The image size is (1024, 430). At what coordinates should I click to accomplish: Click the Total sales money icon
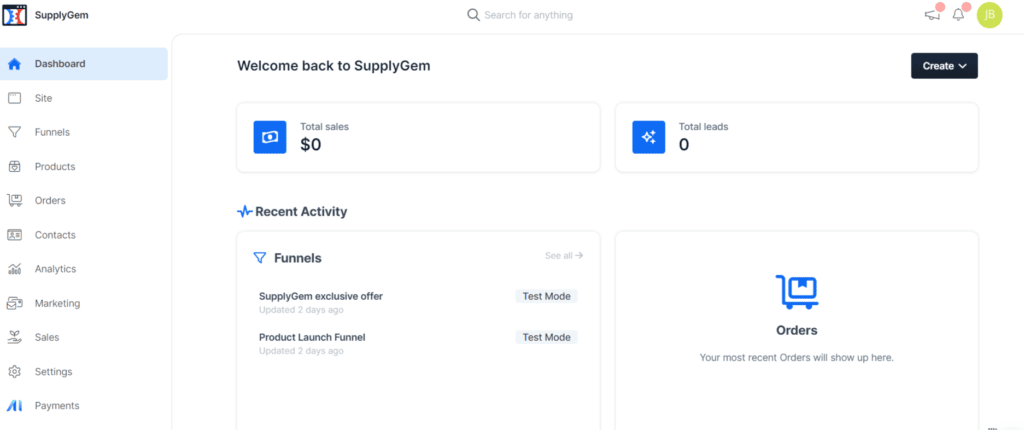coord(270,137)
